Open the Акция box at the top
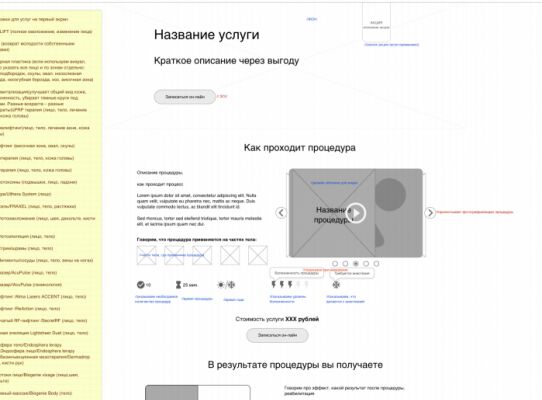Image resolution: width=542 pixels, height=400 pixels. (x=376, y=23)
